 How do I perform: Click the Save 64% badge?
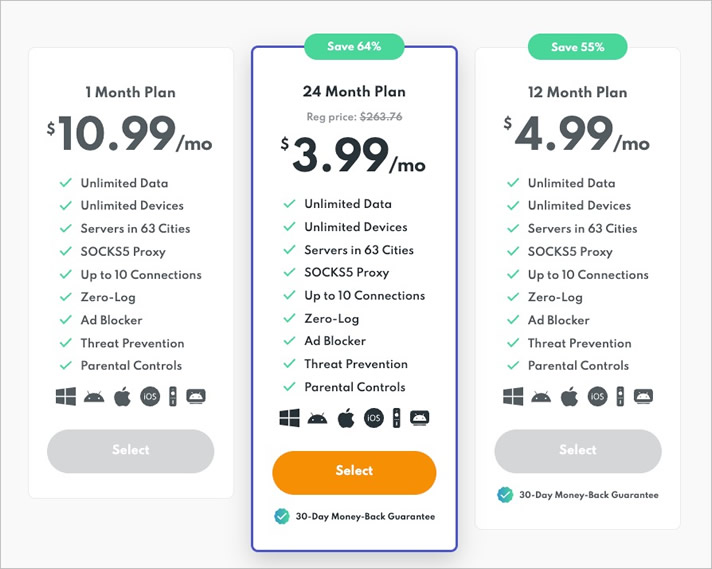[x=354, y=46]
